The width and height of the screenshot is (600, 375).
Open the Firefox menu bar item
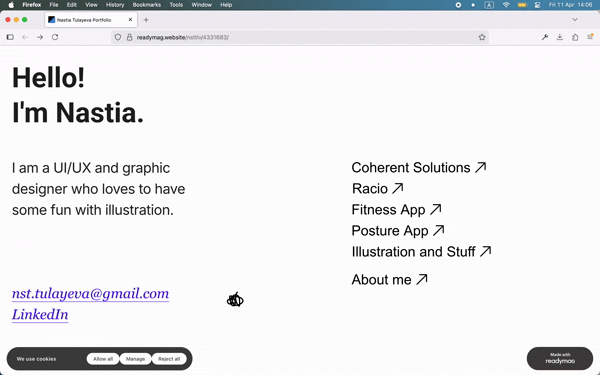click(32, 5)
